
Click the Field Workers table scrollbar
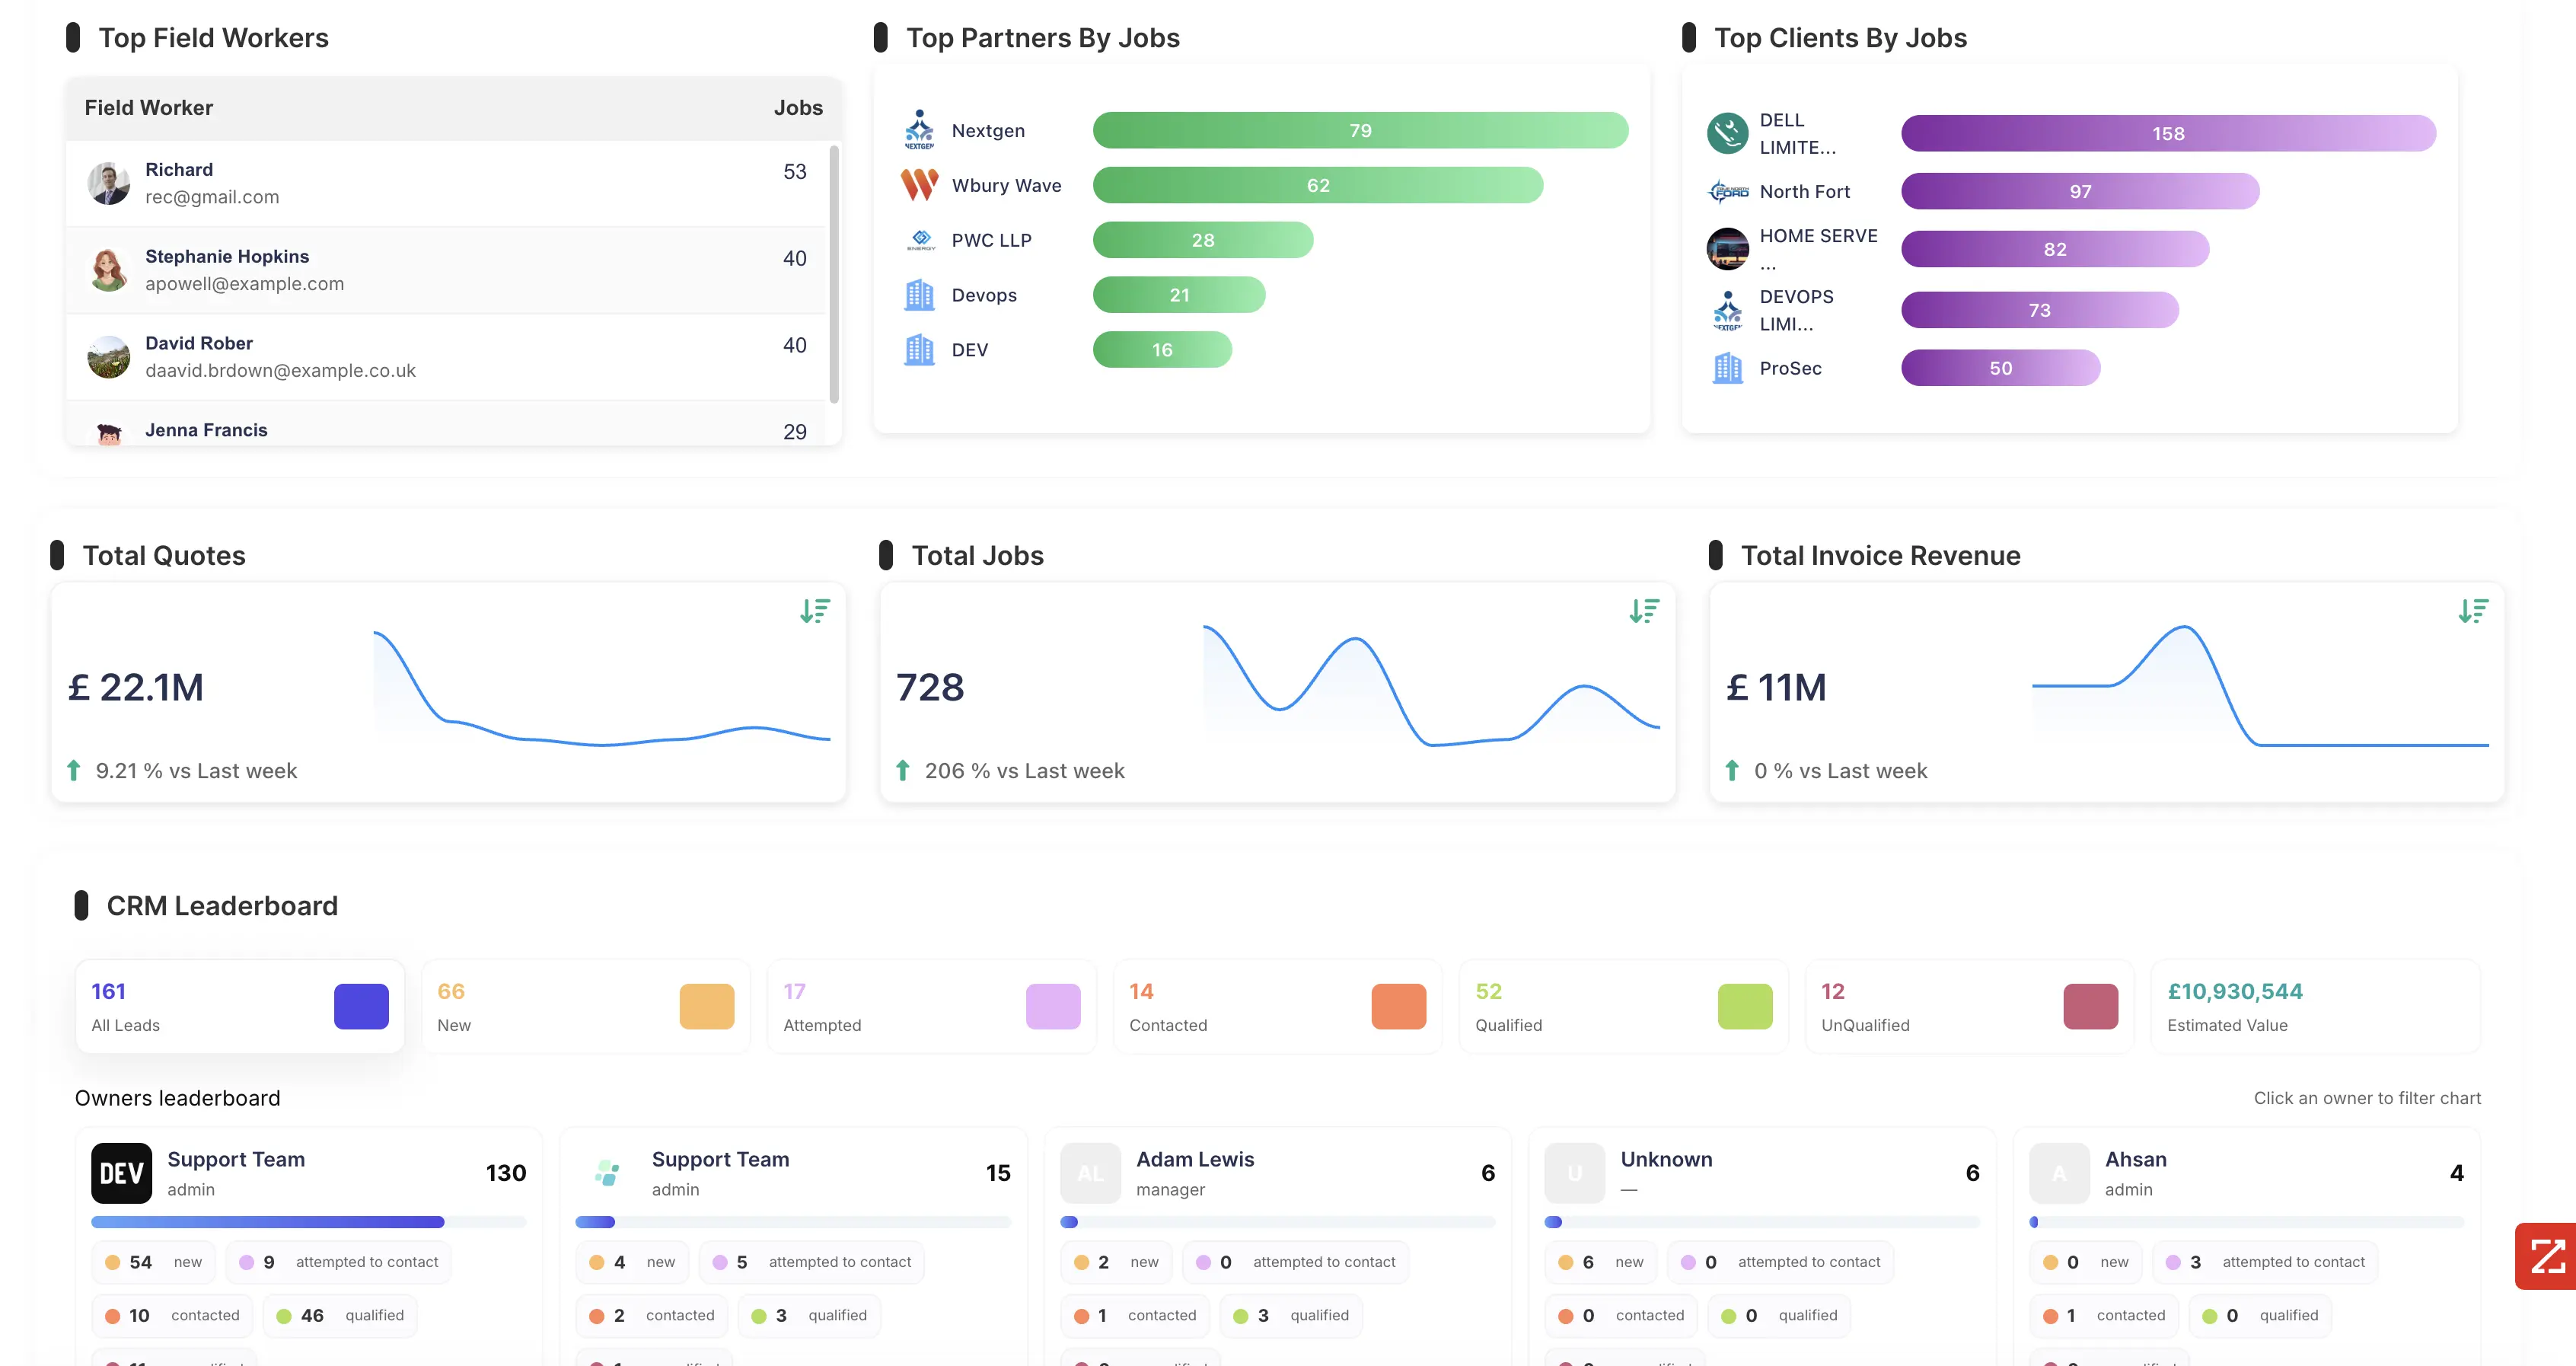click(x=834, y=273)
